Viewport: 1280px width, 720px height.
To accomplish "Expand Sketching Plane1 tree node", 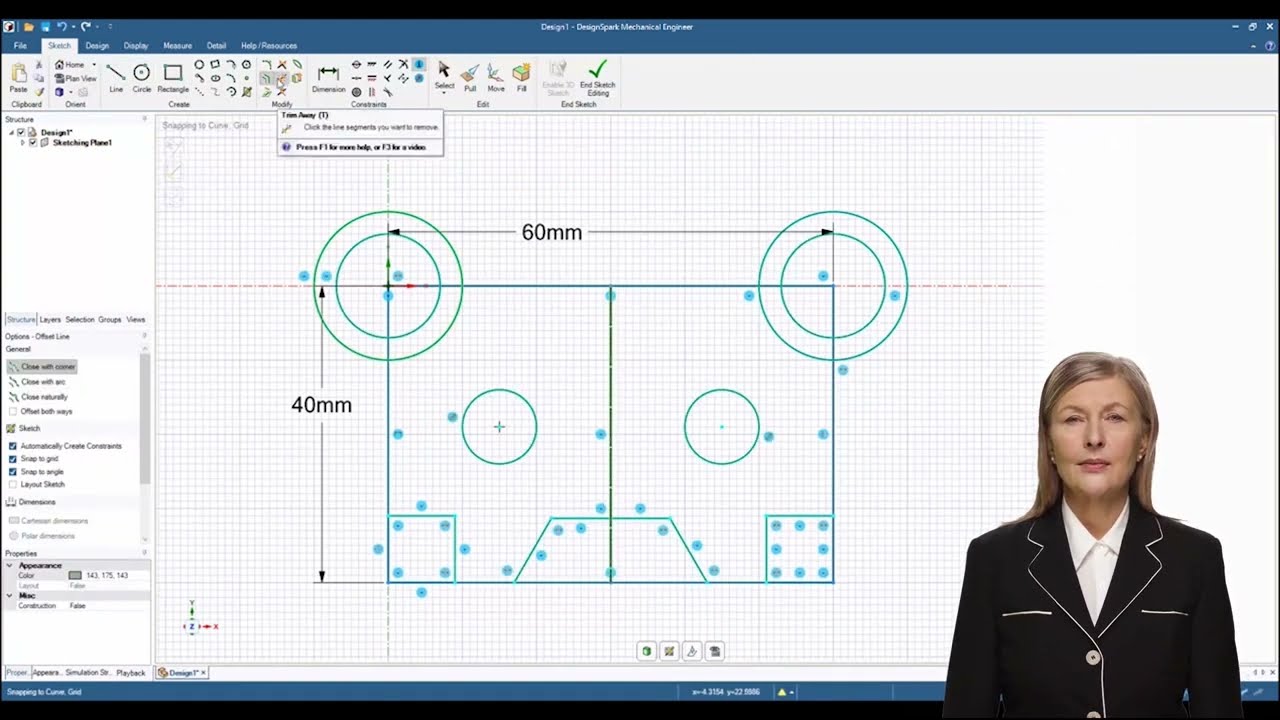I will point(23,143).
